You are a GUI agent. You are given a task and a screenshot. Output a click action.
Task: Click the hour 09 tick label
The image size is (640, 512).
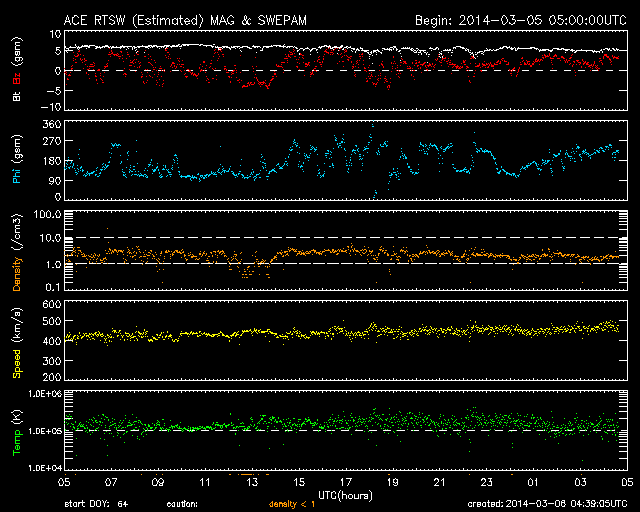[158, 482]
